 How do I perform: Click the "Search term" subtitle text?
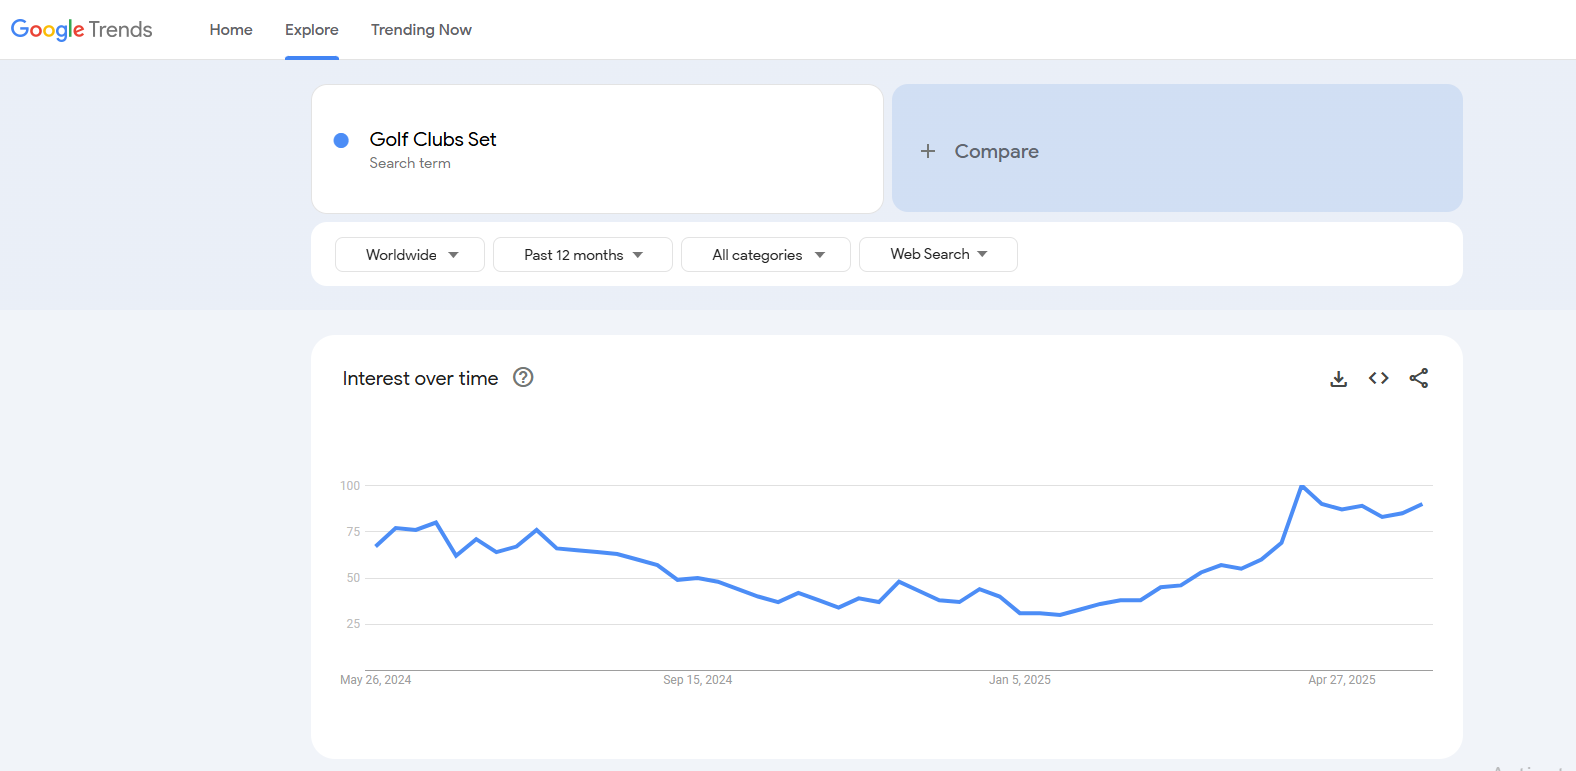click(410, 163)
